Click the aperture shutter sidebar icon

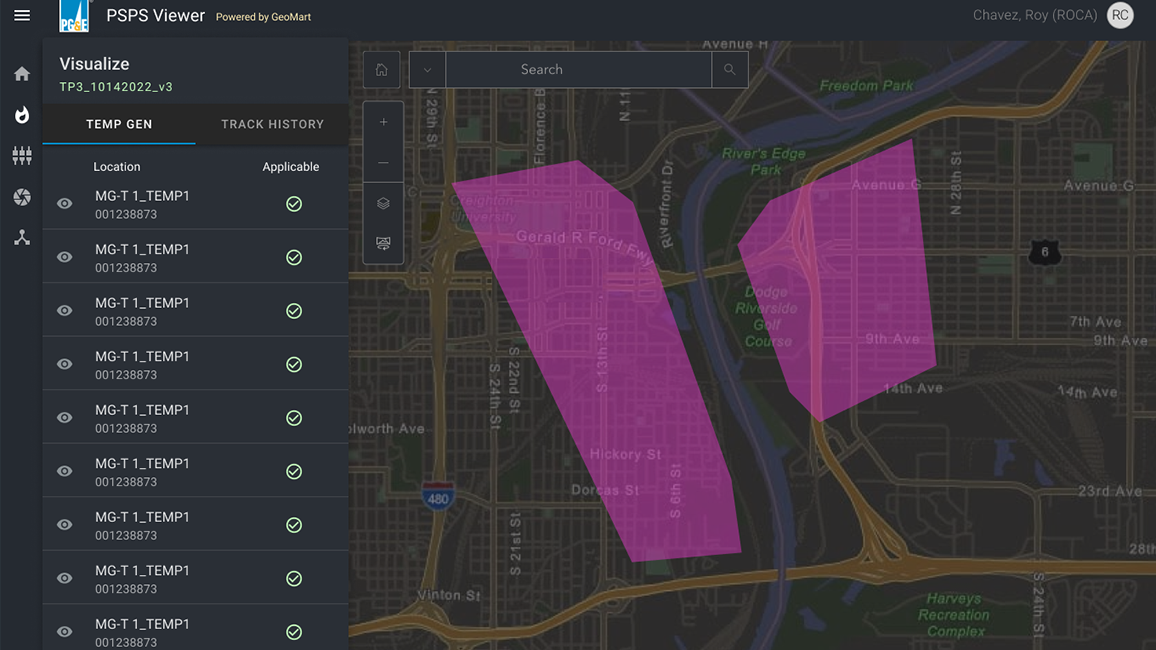(22, 197)
